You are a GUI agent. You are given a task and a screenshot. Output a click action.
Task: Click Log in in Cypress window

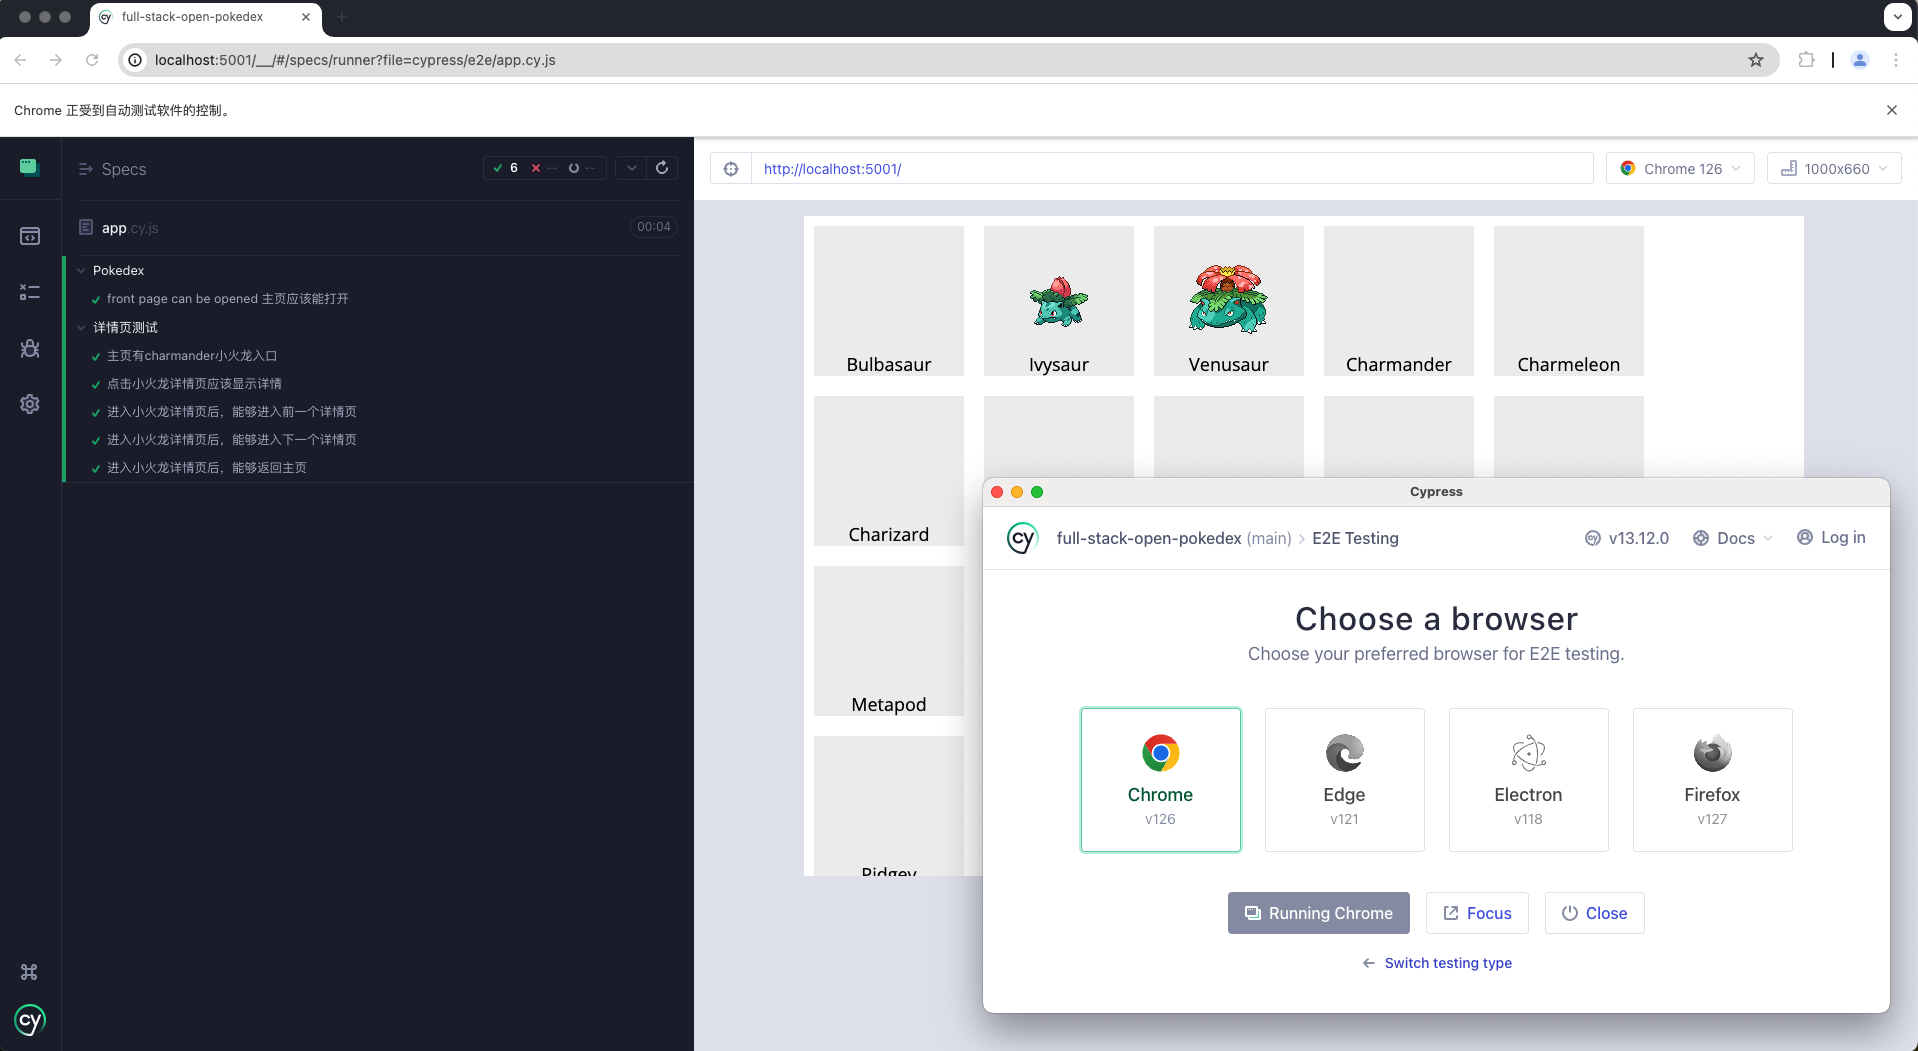(1831, 537)
